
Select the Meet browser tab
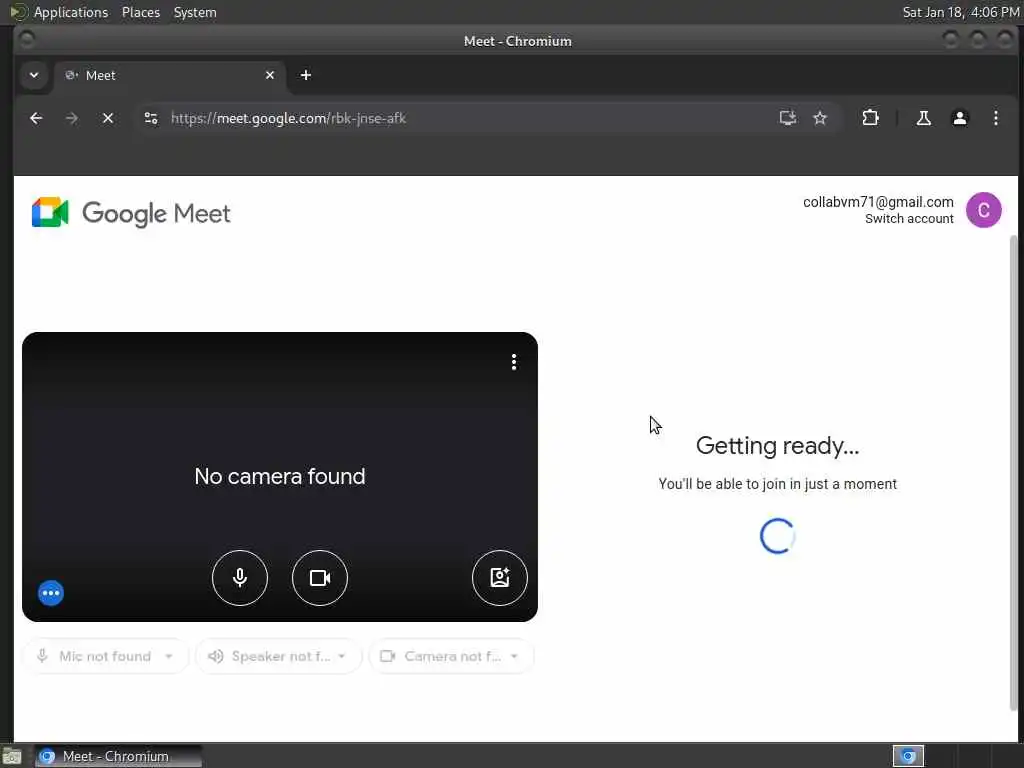click(170, 75)
